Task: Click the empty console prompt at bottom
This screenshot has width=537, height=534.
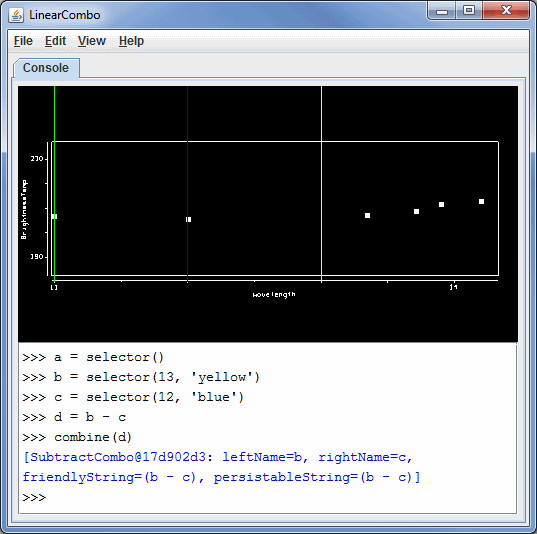Action: (34, 497)
